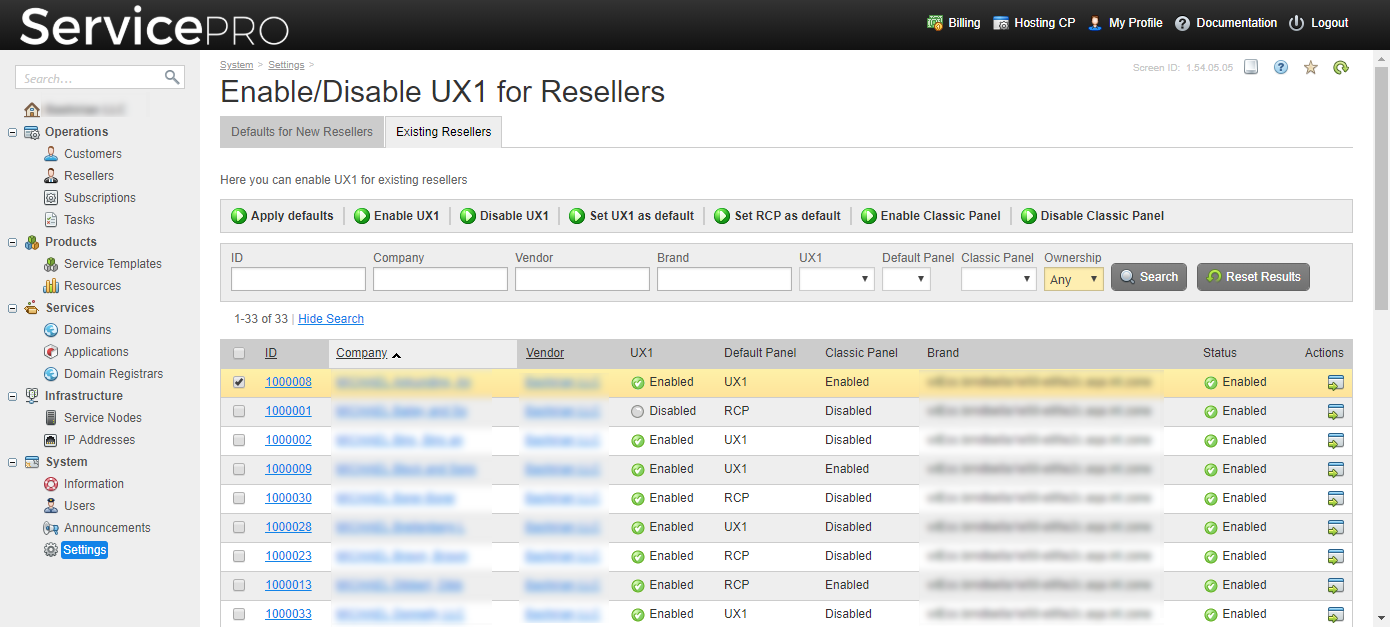Toggle the select-all checkbox in the table header

[x=239, y=353]
